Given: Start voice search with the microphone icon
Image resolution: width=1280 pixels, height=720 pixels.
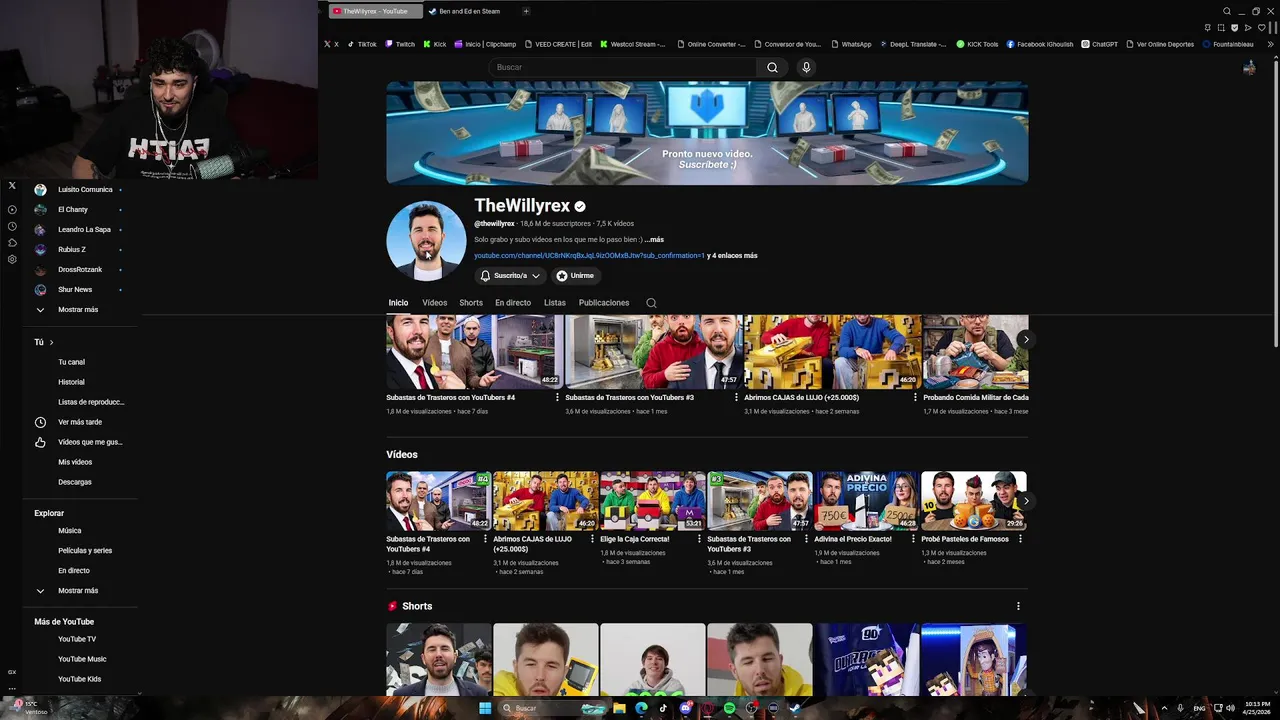Looking at the screenshot, I should point(806,67).
